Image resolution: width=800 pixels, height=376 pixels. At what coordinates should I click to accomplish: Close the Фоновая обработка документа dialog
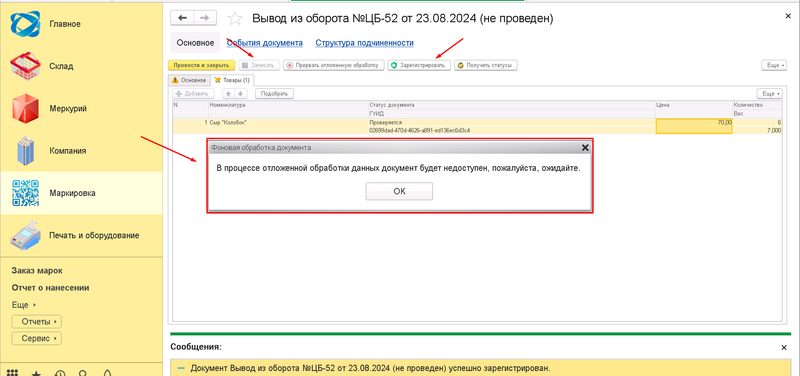[585, 147]
